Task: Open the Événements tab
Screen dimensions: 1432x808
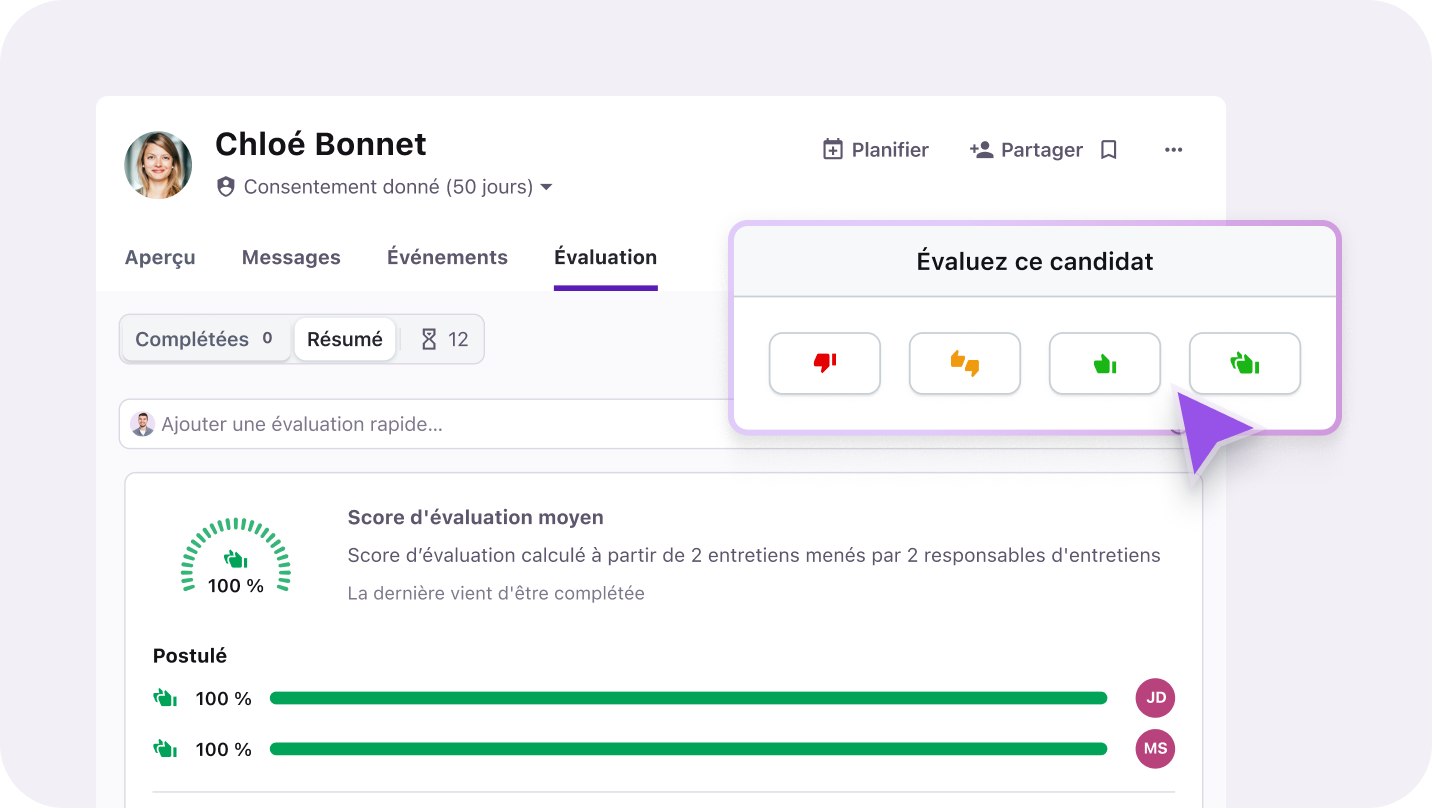Action: point(447,257)
